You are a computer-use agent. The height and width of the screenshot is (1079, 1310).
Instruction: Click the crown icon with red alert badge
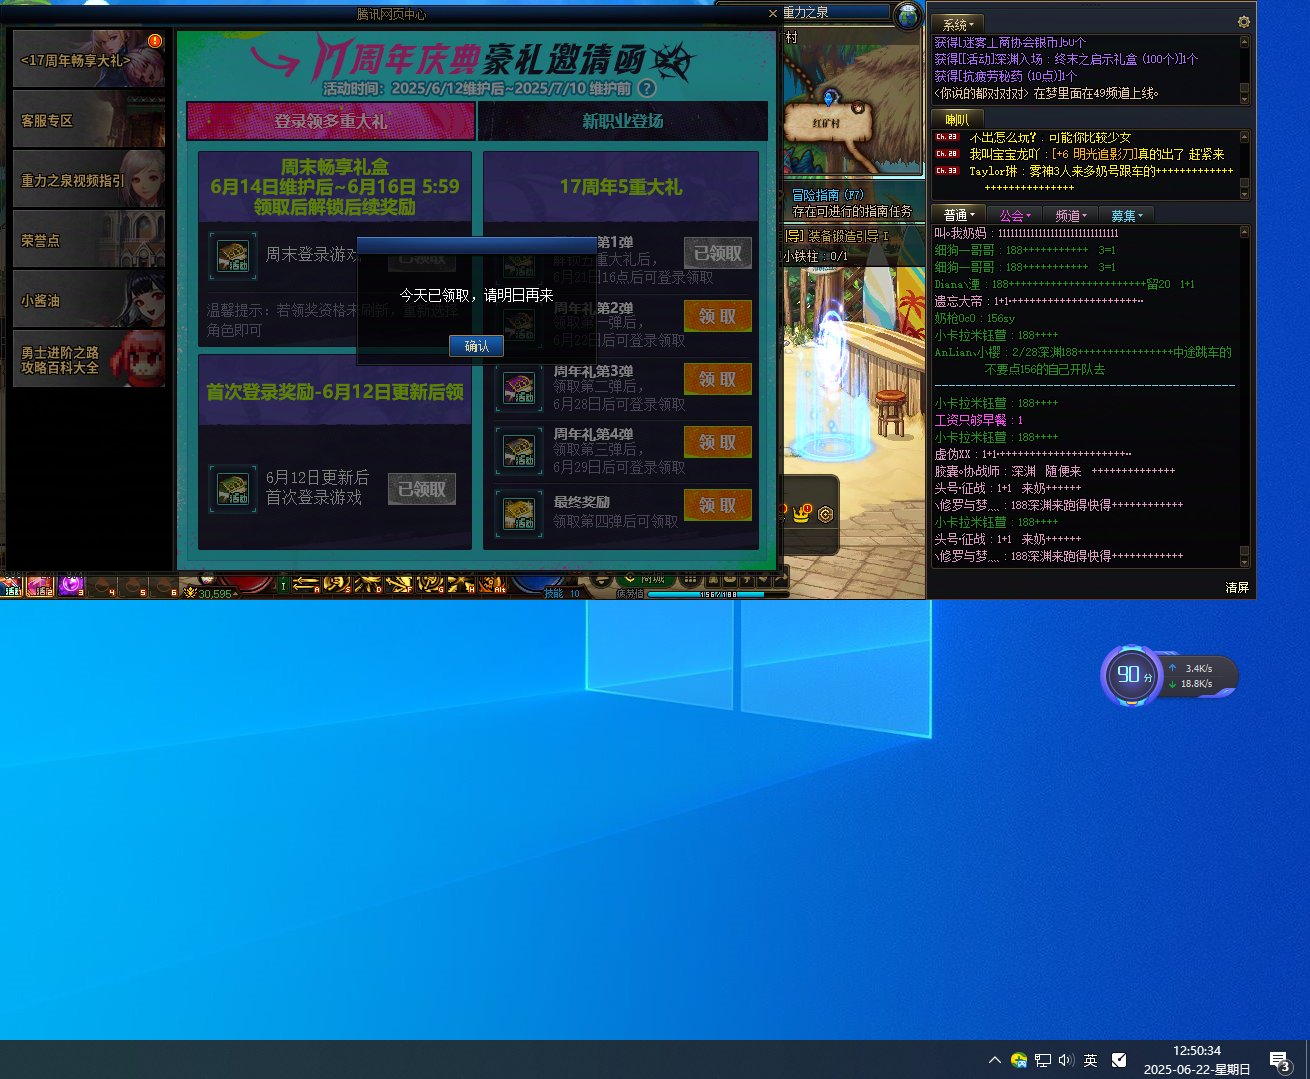tap(801, 513)
